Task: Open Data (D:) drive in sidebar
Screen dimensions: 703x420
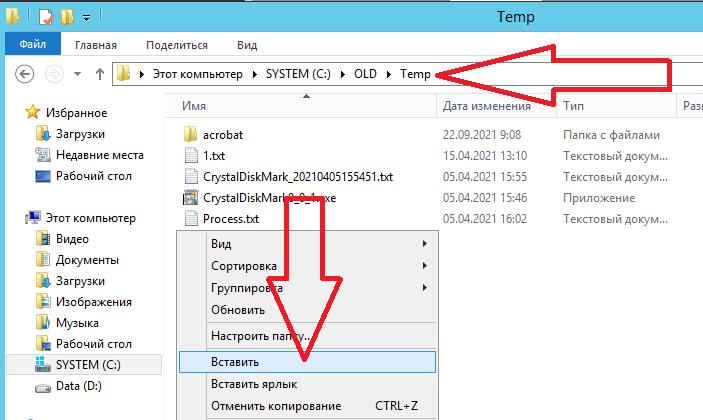Action: [78, 386]
